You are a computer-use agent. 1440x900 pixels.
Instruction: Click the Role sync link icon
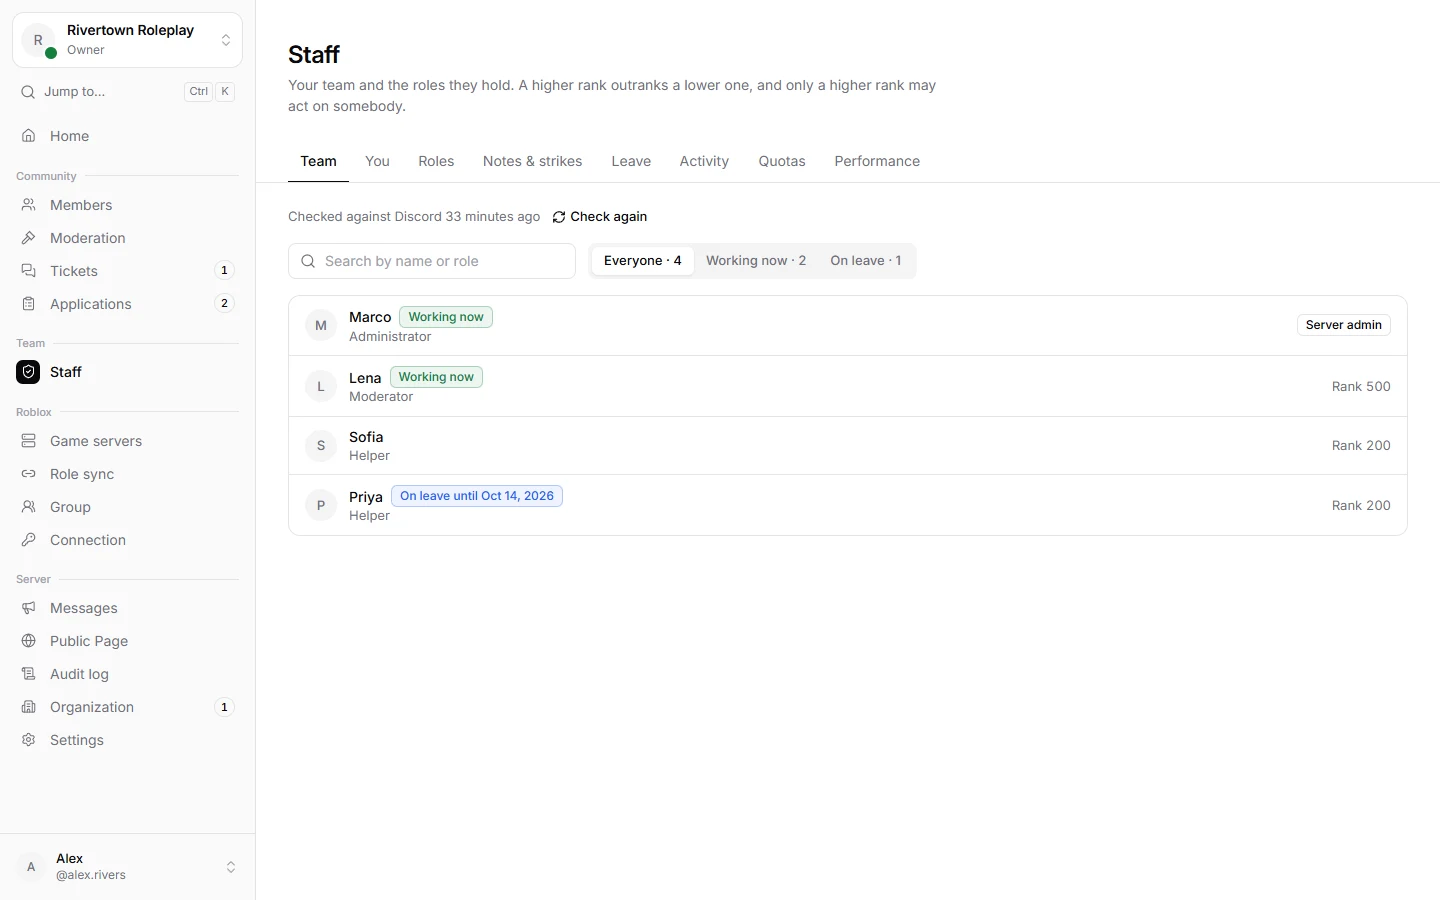point(29,474)
